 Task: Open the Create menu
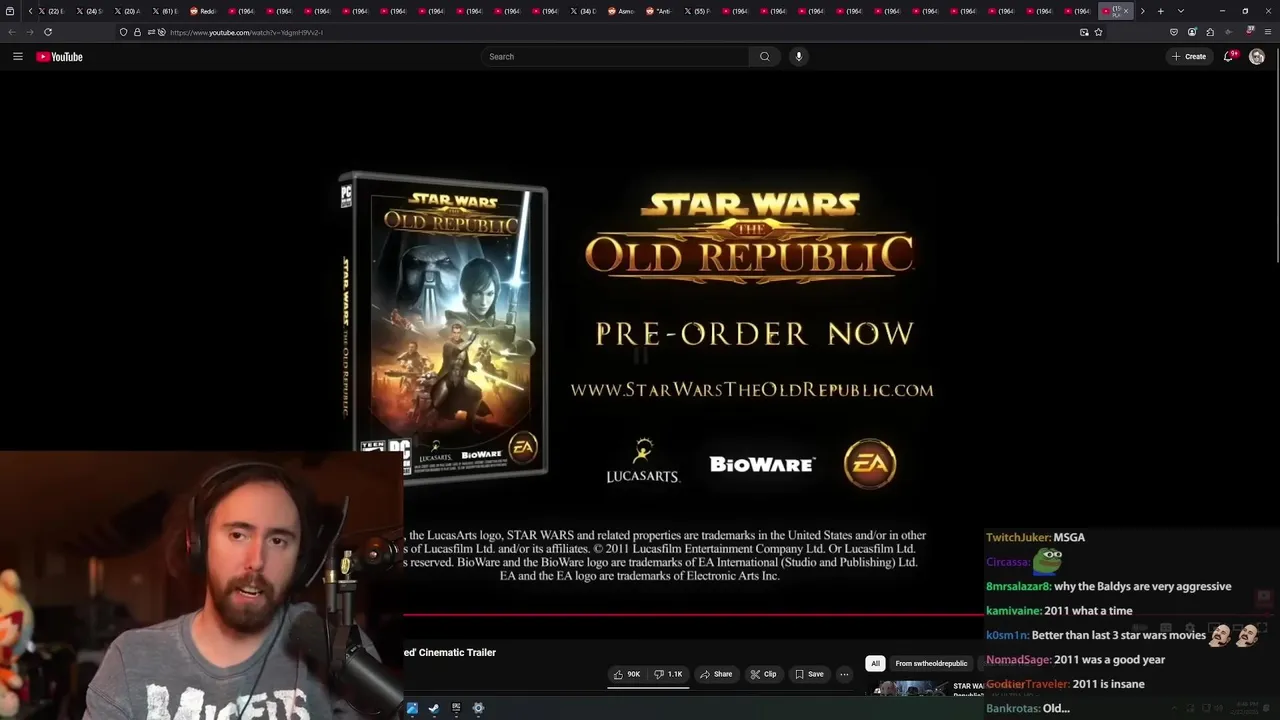point(1189,57)
